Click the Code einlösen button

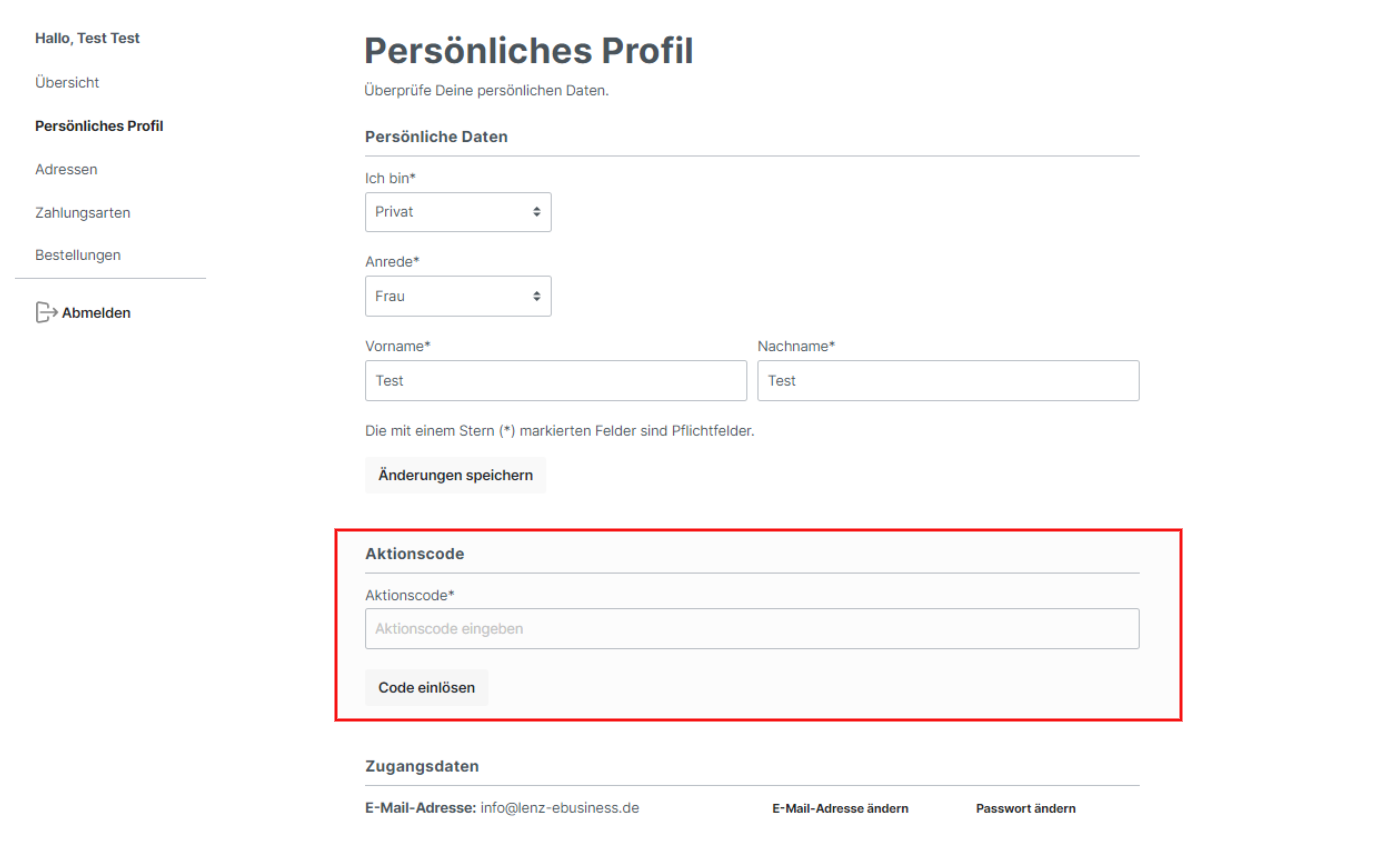coord(426,687)
